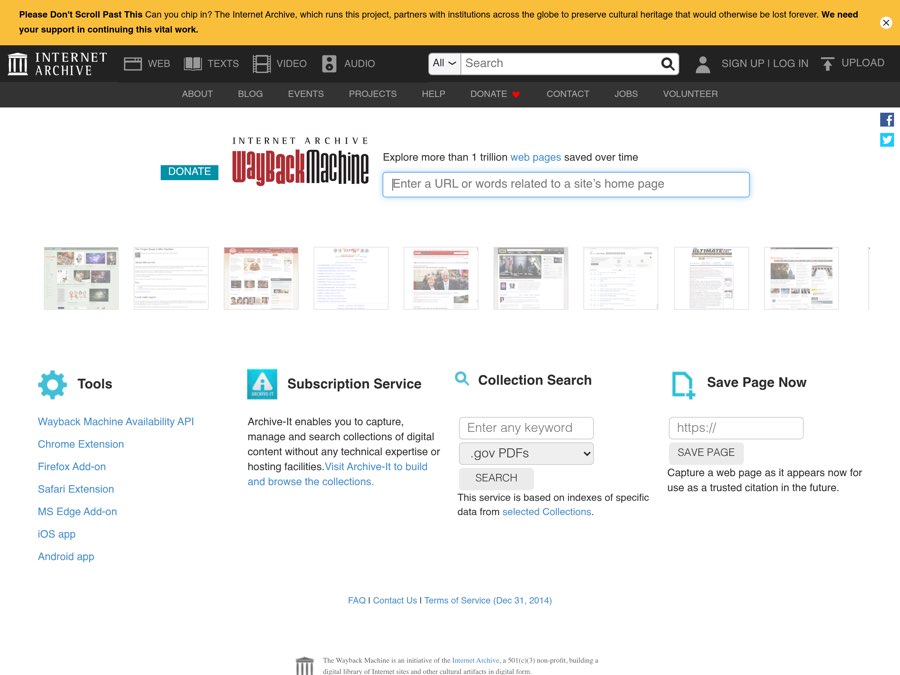This screenshot has width=900, height=675.
Task: Open the Contact Us footer link
Action: pyautogui.click(x=395, y=600)
